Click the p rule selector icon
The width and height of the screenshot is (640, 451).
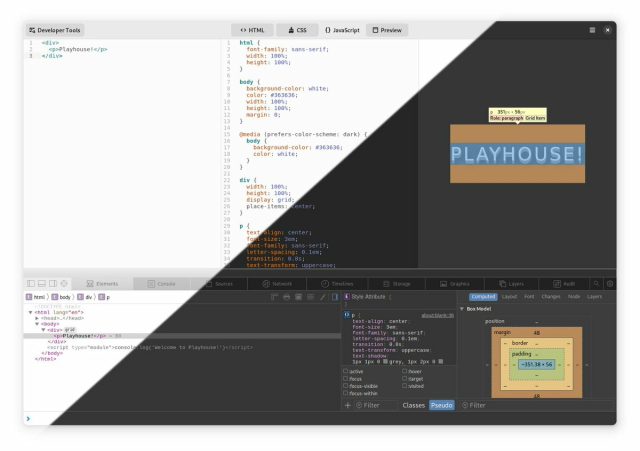pos(347,315)
